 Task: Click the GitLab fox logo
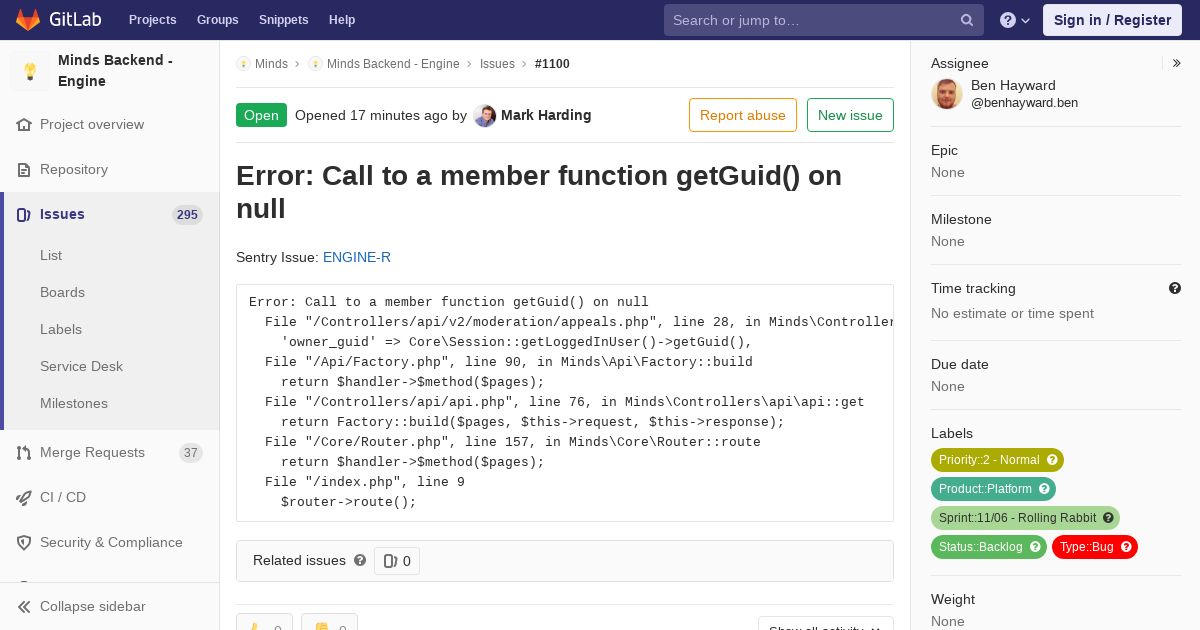pyautogui.click(x=28, y=20)
